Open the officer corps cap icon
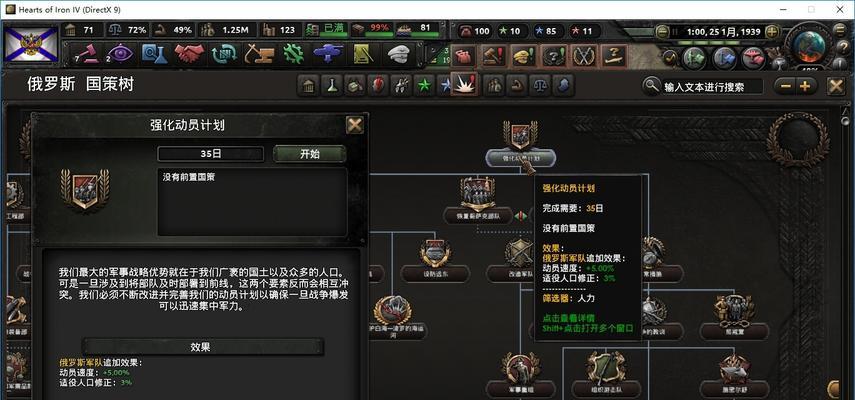The width and height of the screenshot is (855, 400). click(399, 54)
